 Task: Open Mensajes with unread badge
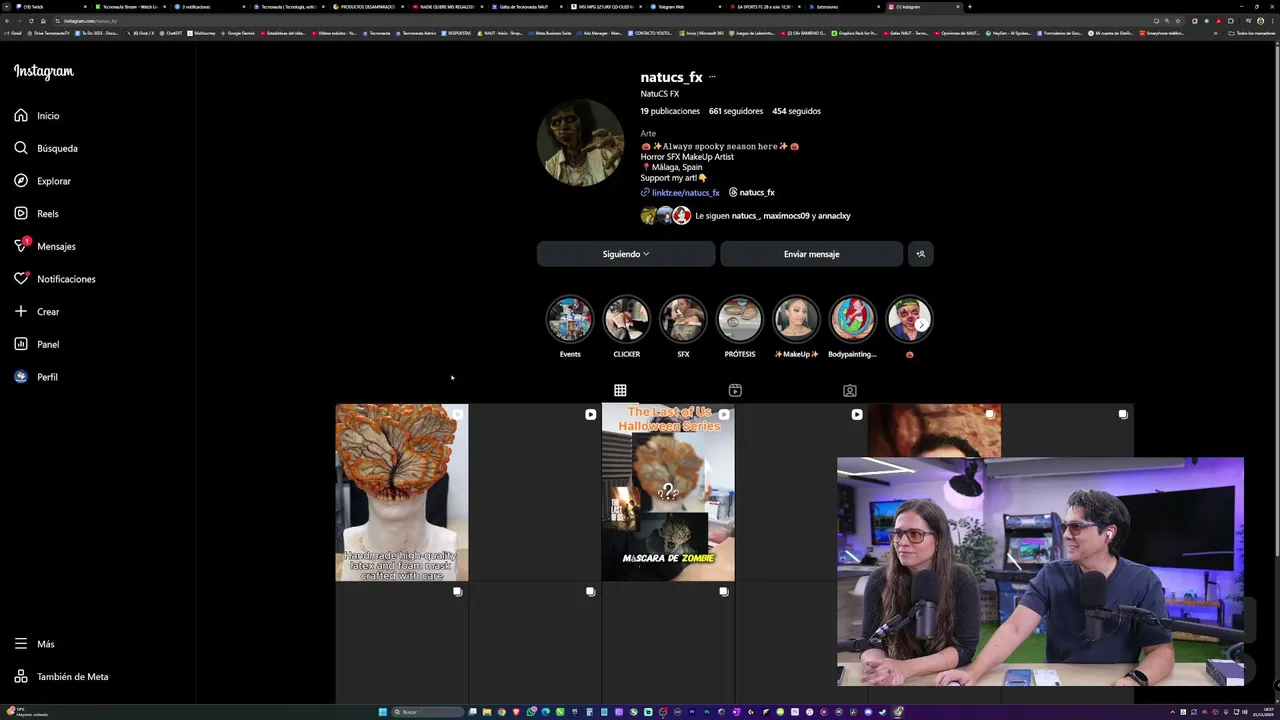pyautogui.click(x=45, y=246)
